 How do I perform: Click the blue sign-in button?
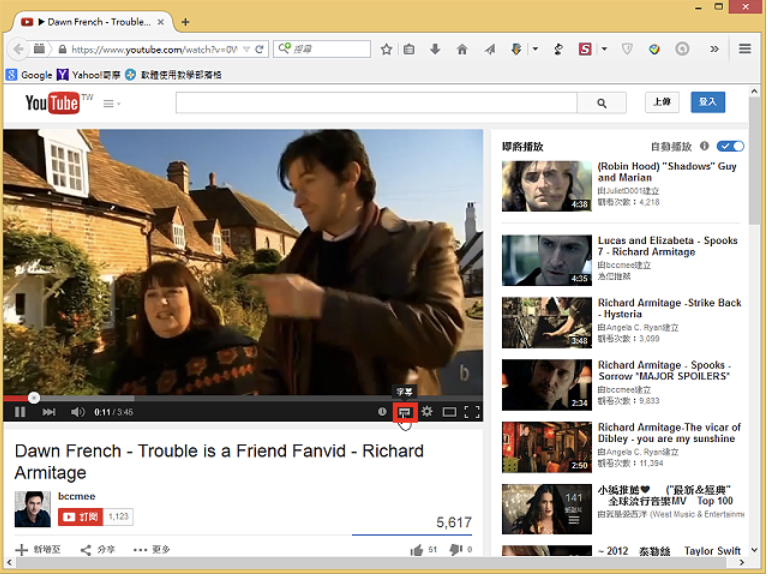click(708, 102)
